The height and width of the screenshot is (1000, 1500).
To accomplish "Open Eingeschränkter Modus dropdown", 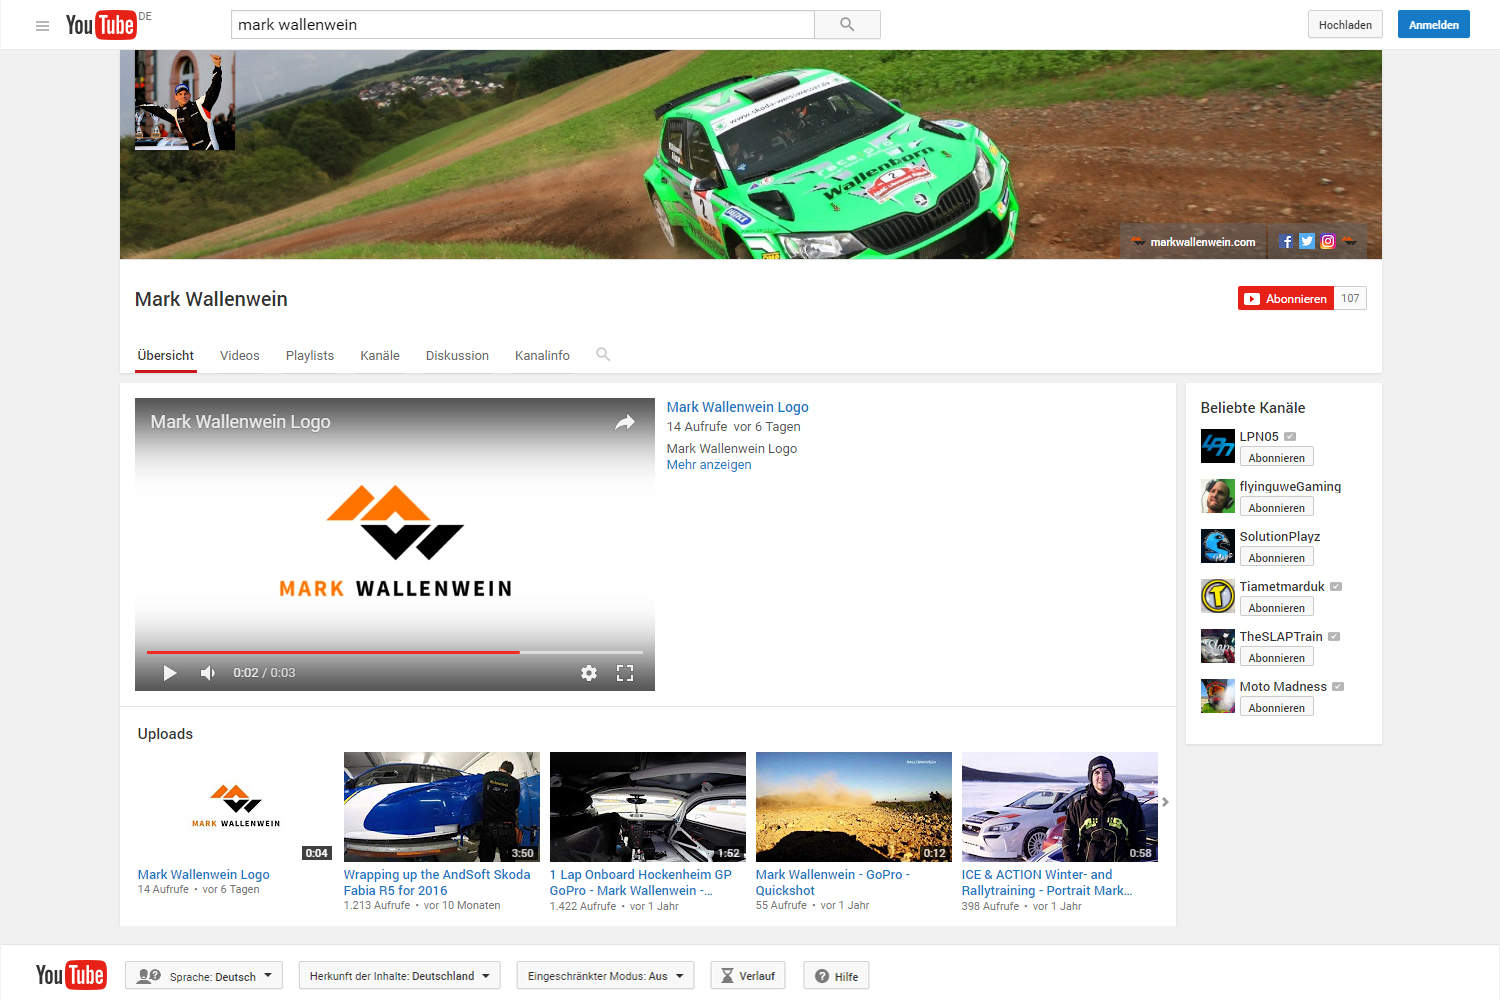I will pyautogui.click(x=605, y=976).
